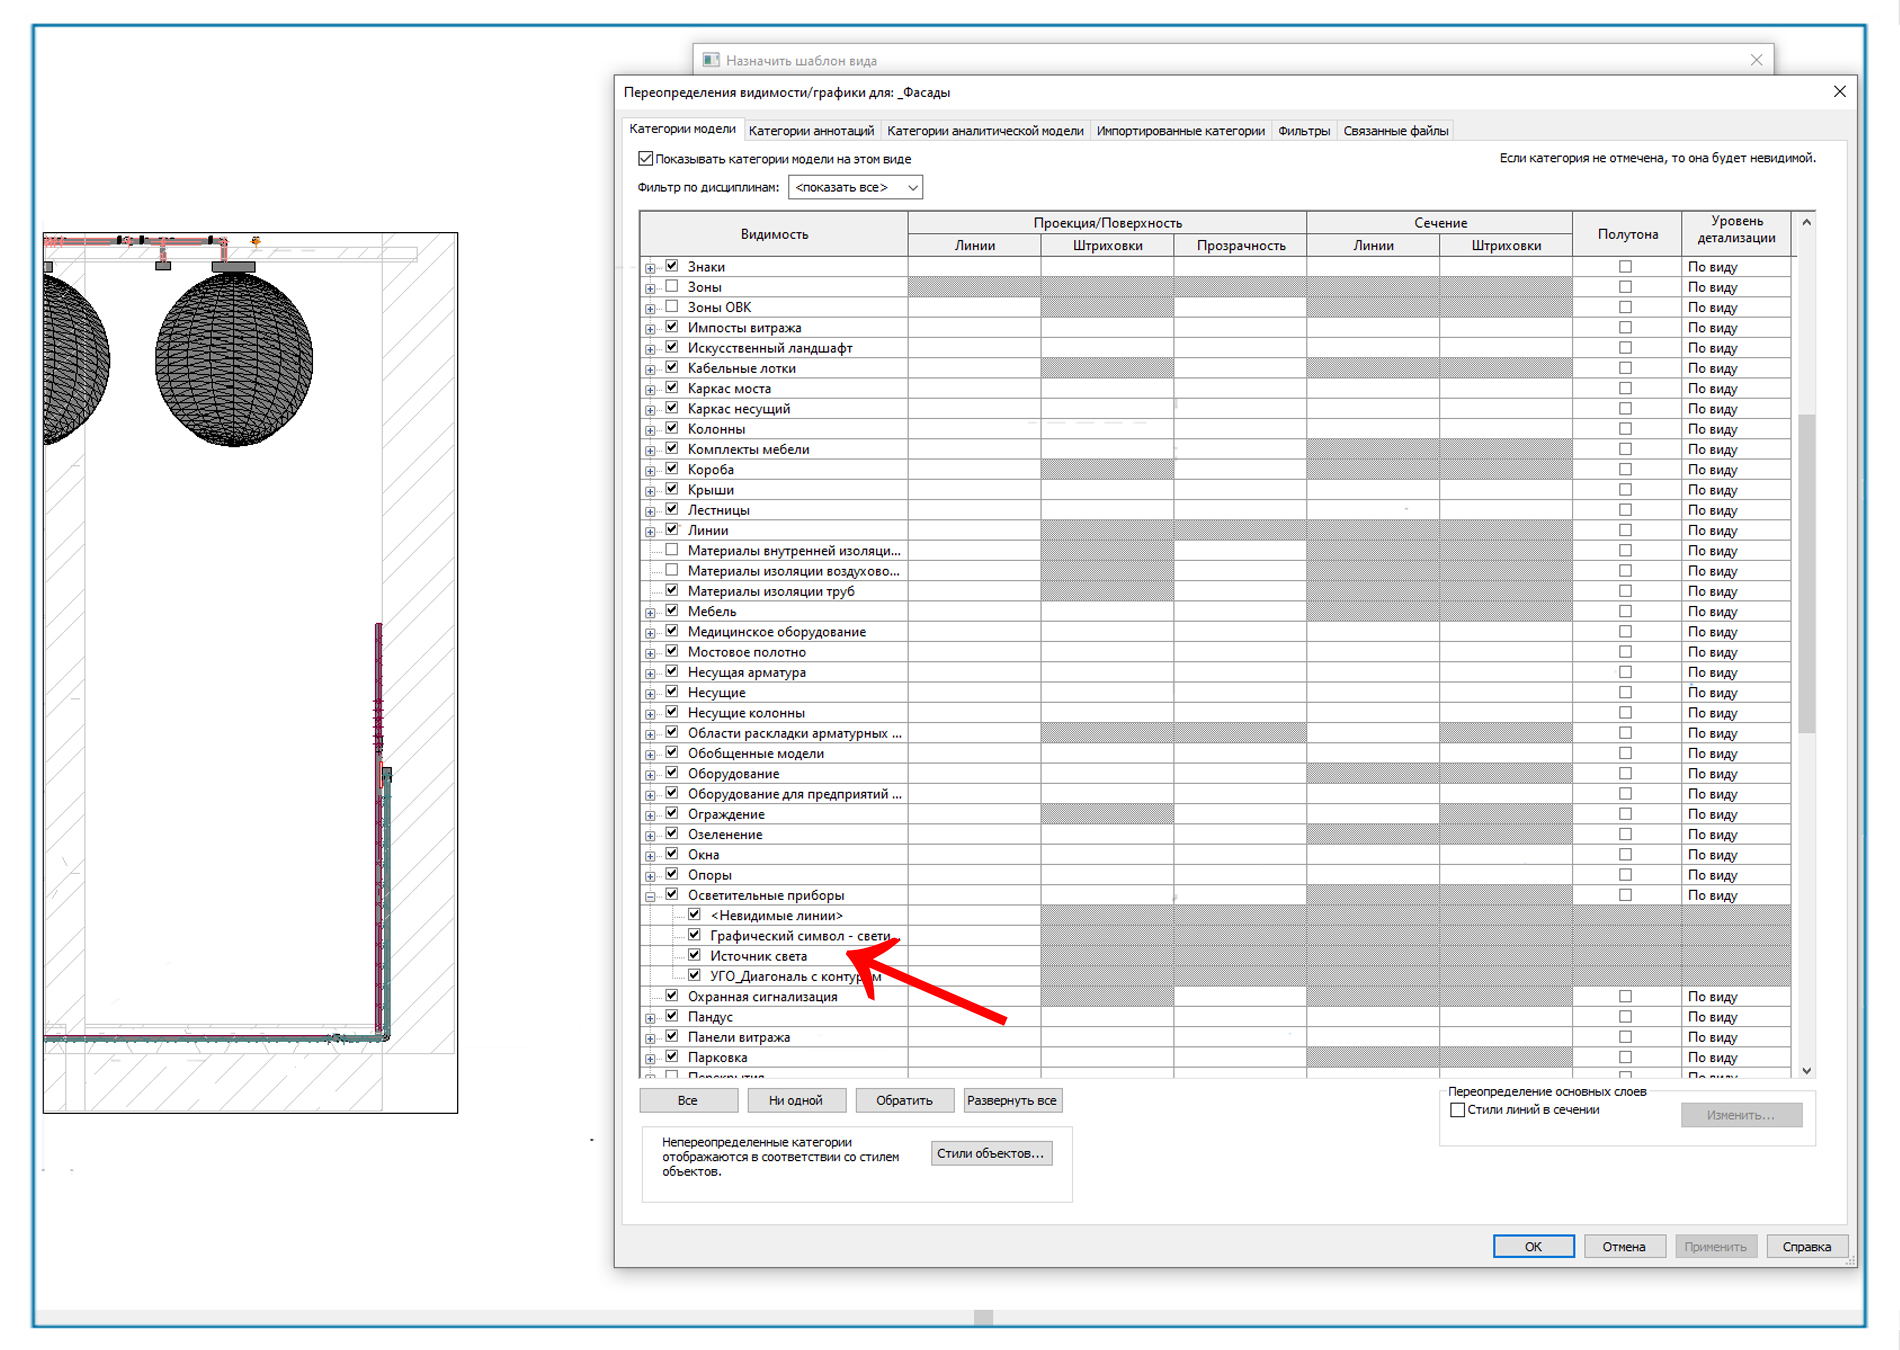Screen dimensions: 1900x1350
Task: Enable halftone for Окна row
Action: [x=1625, y=854]
